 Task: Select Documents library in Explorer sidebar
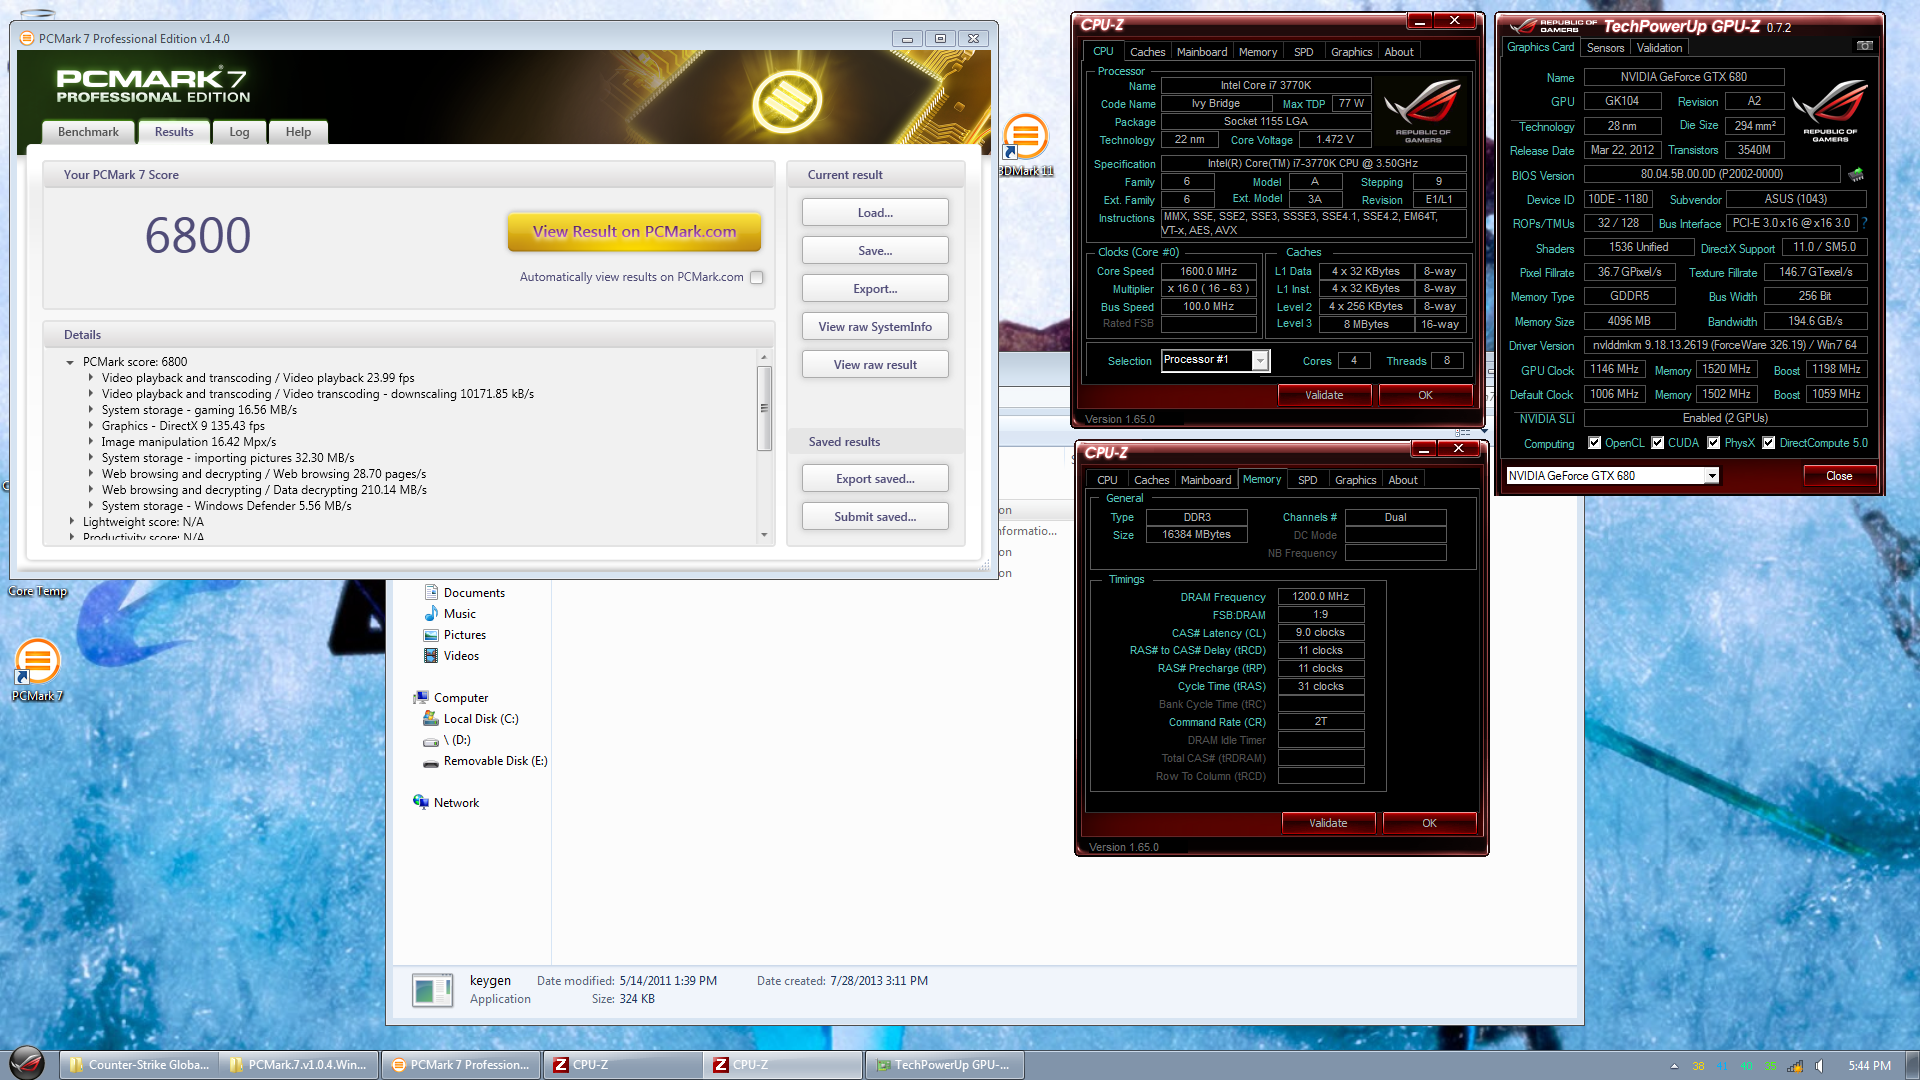tap(473, 593)
